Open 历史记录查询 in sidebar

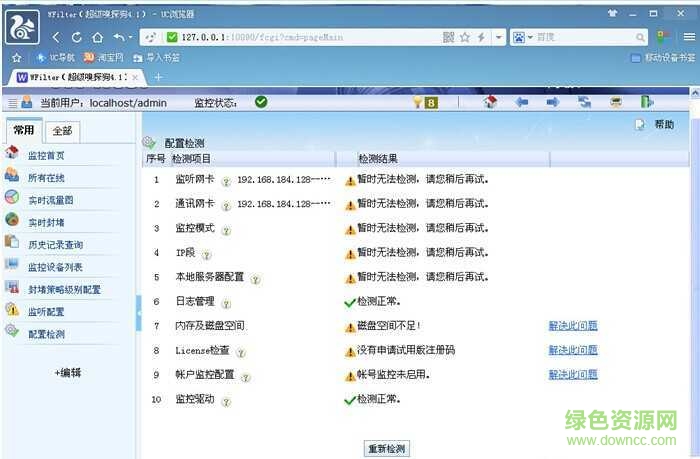pos(55,245)
